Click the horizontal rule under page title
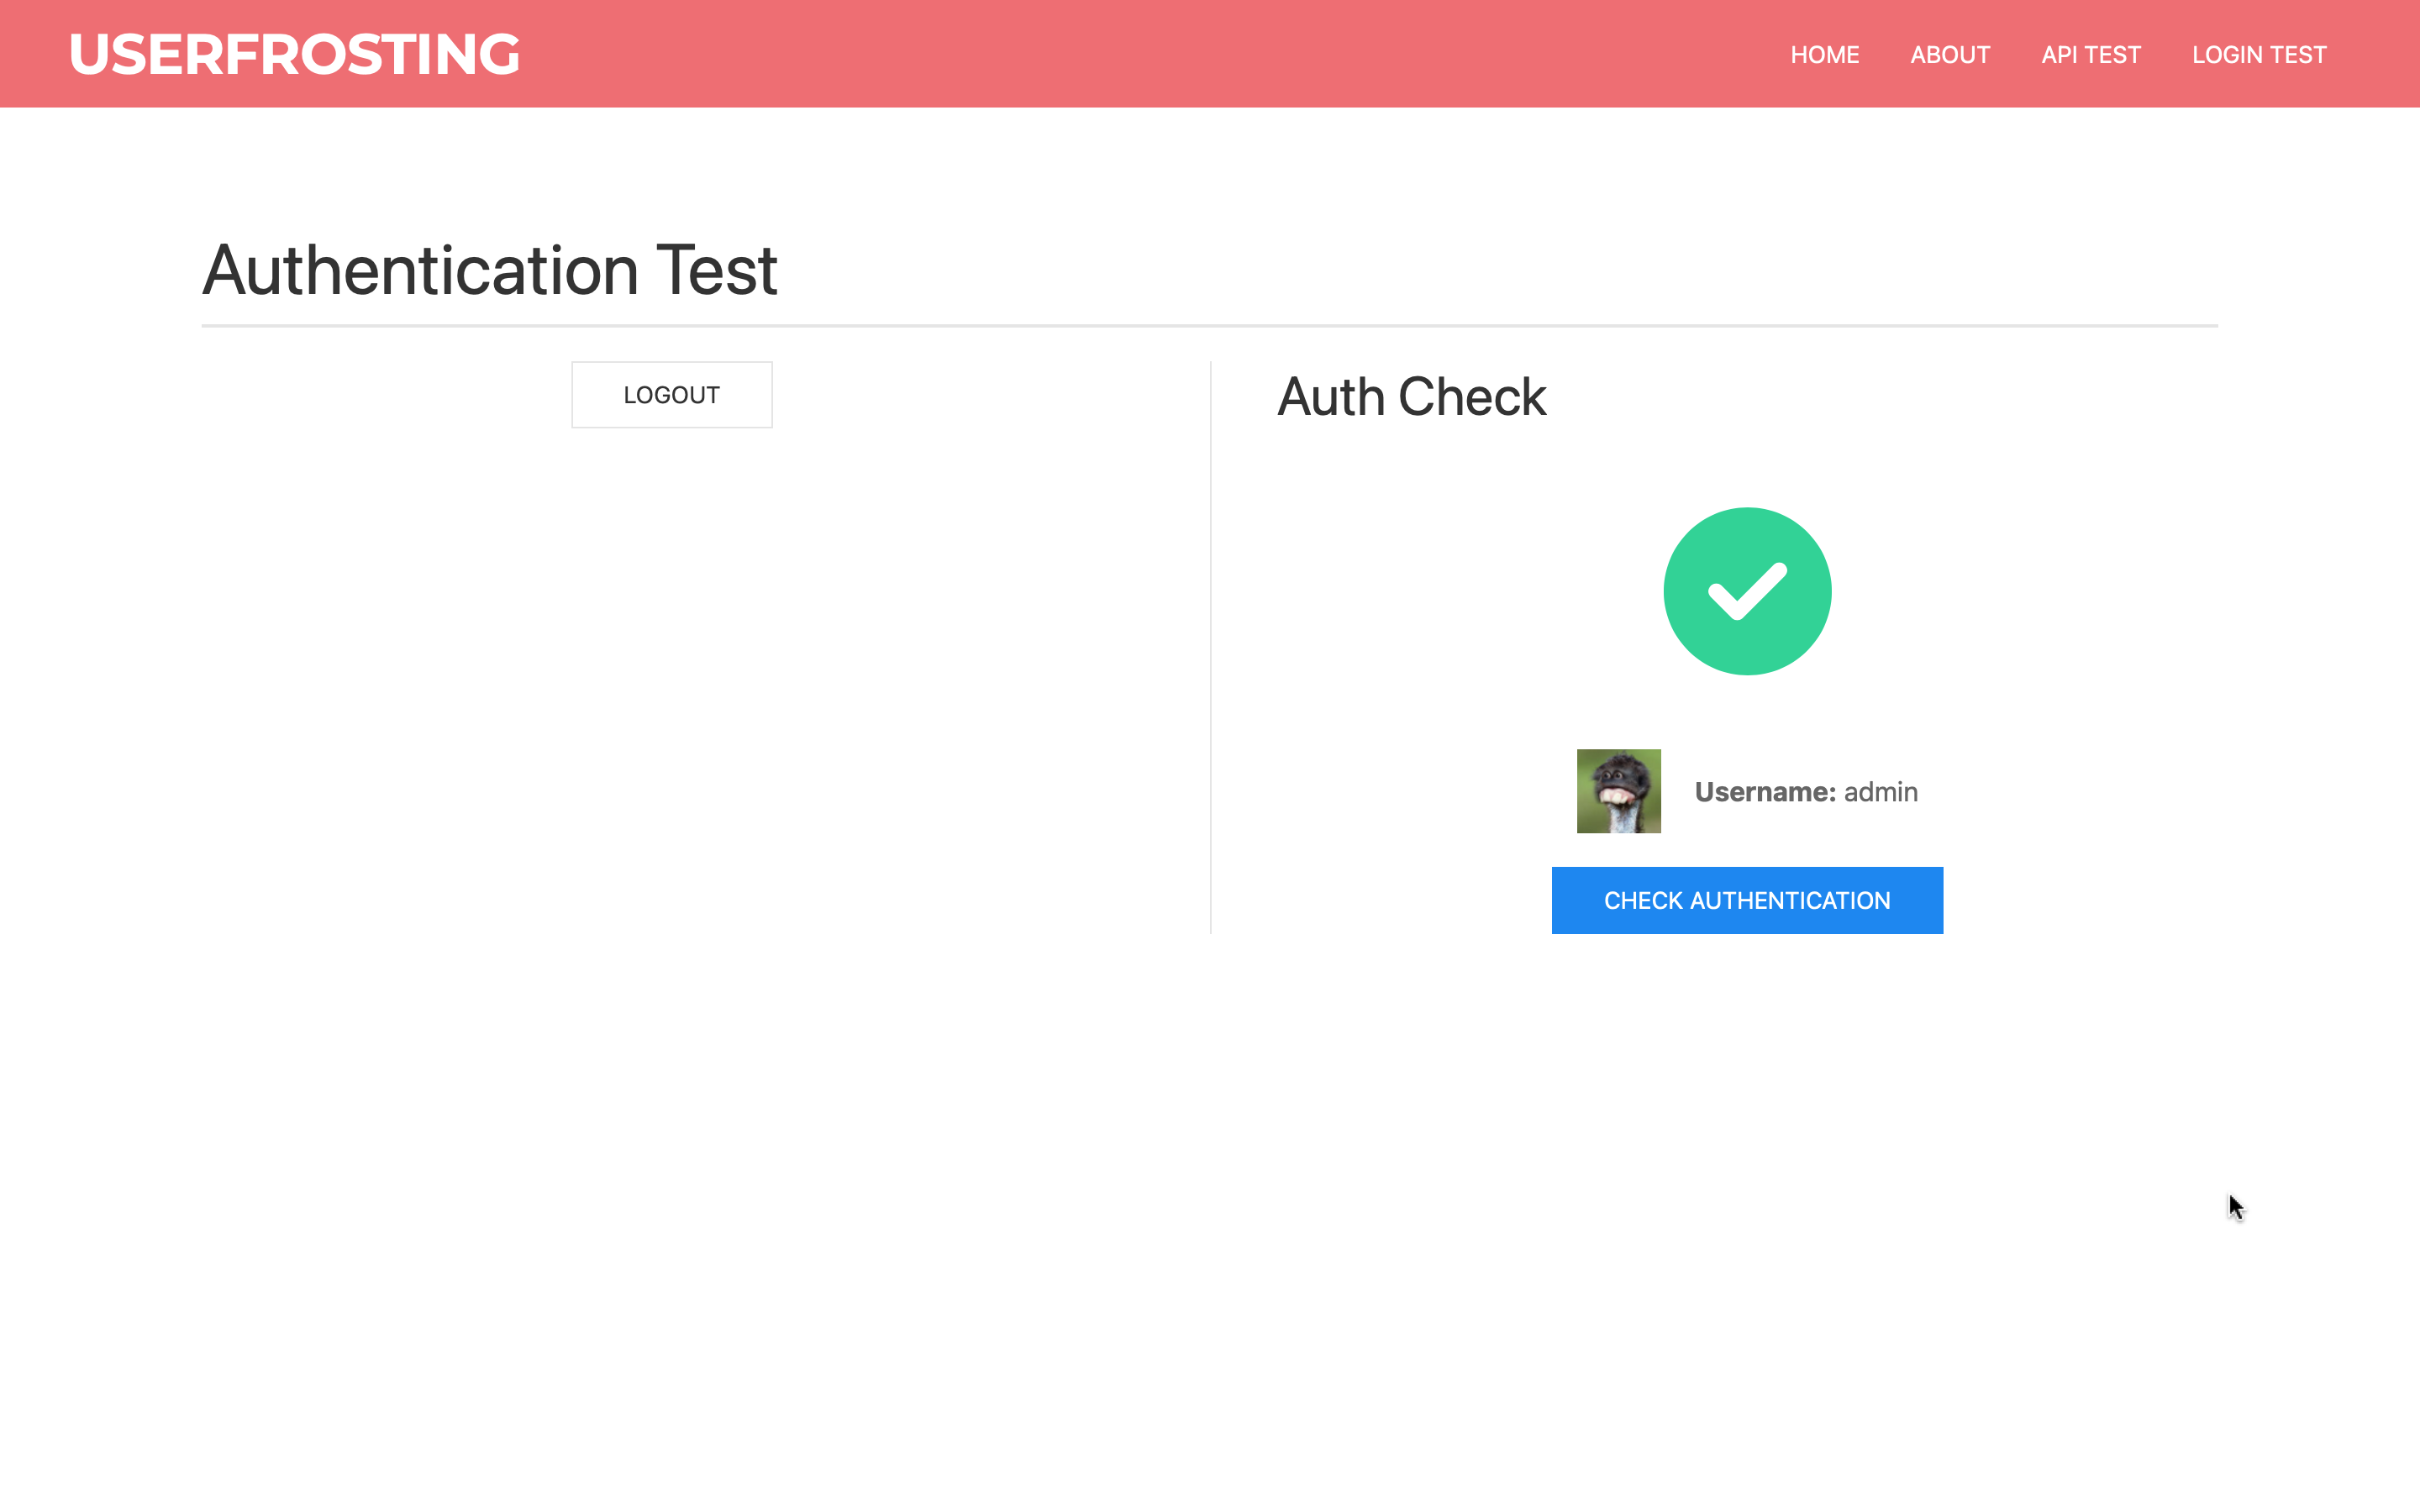Image resolution: width=2420 pixels, height=1512 pixels. tap(1209, 326)
